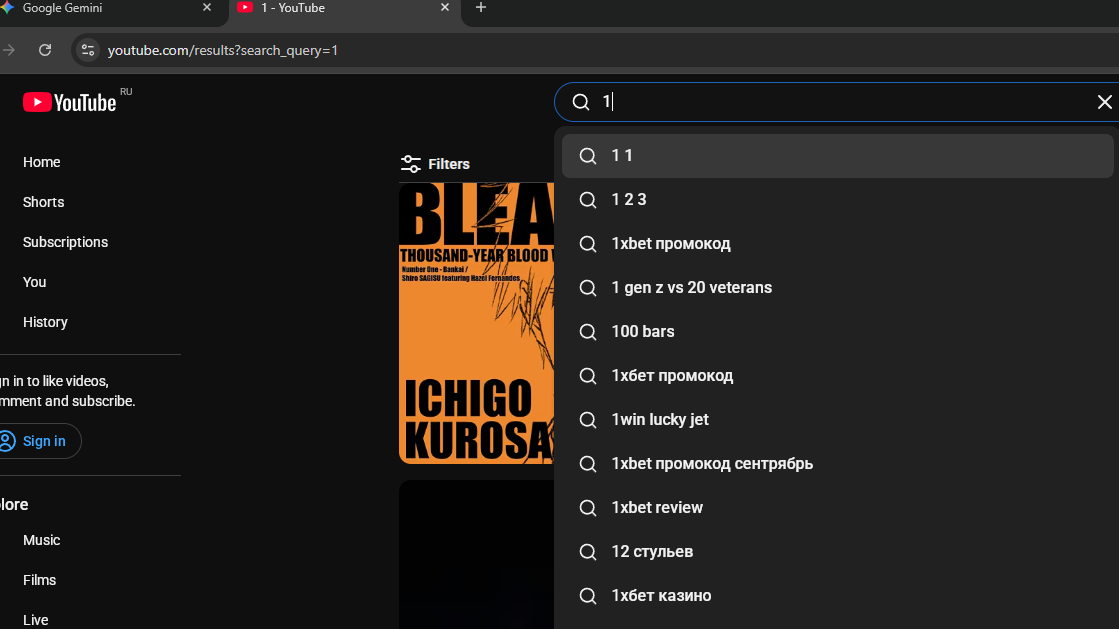Open site information icon in address bar
This screenshot has height=629, width=1119.
88,50
